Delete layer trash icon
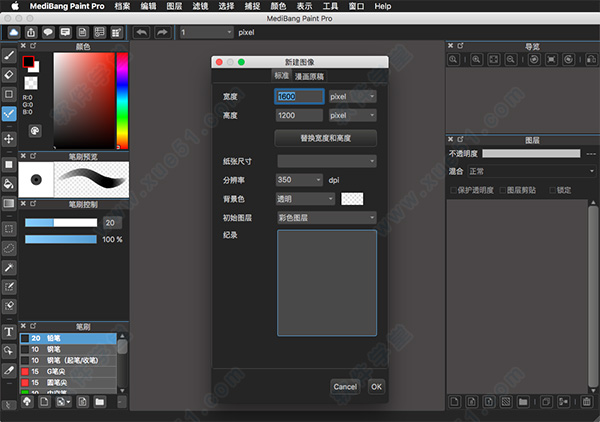 tap(586, 402)
